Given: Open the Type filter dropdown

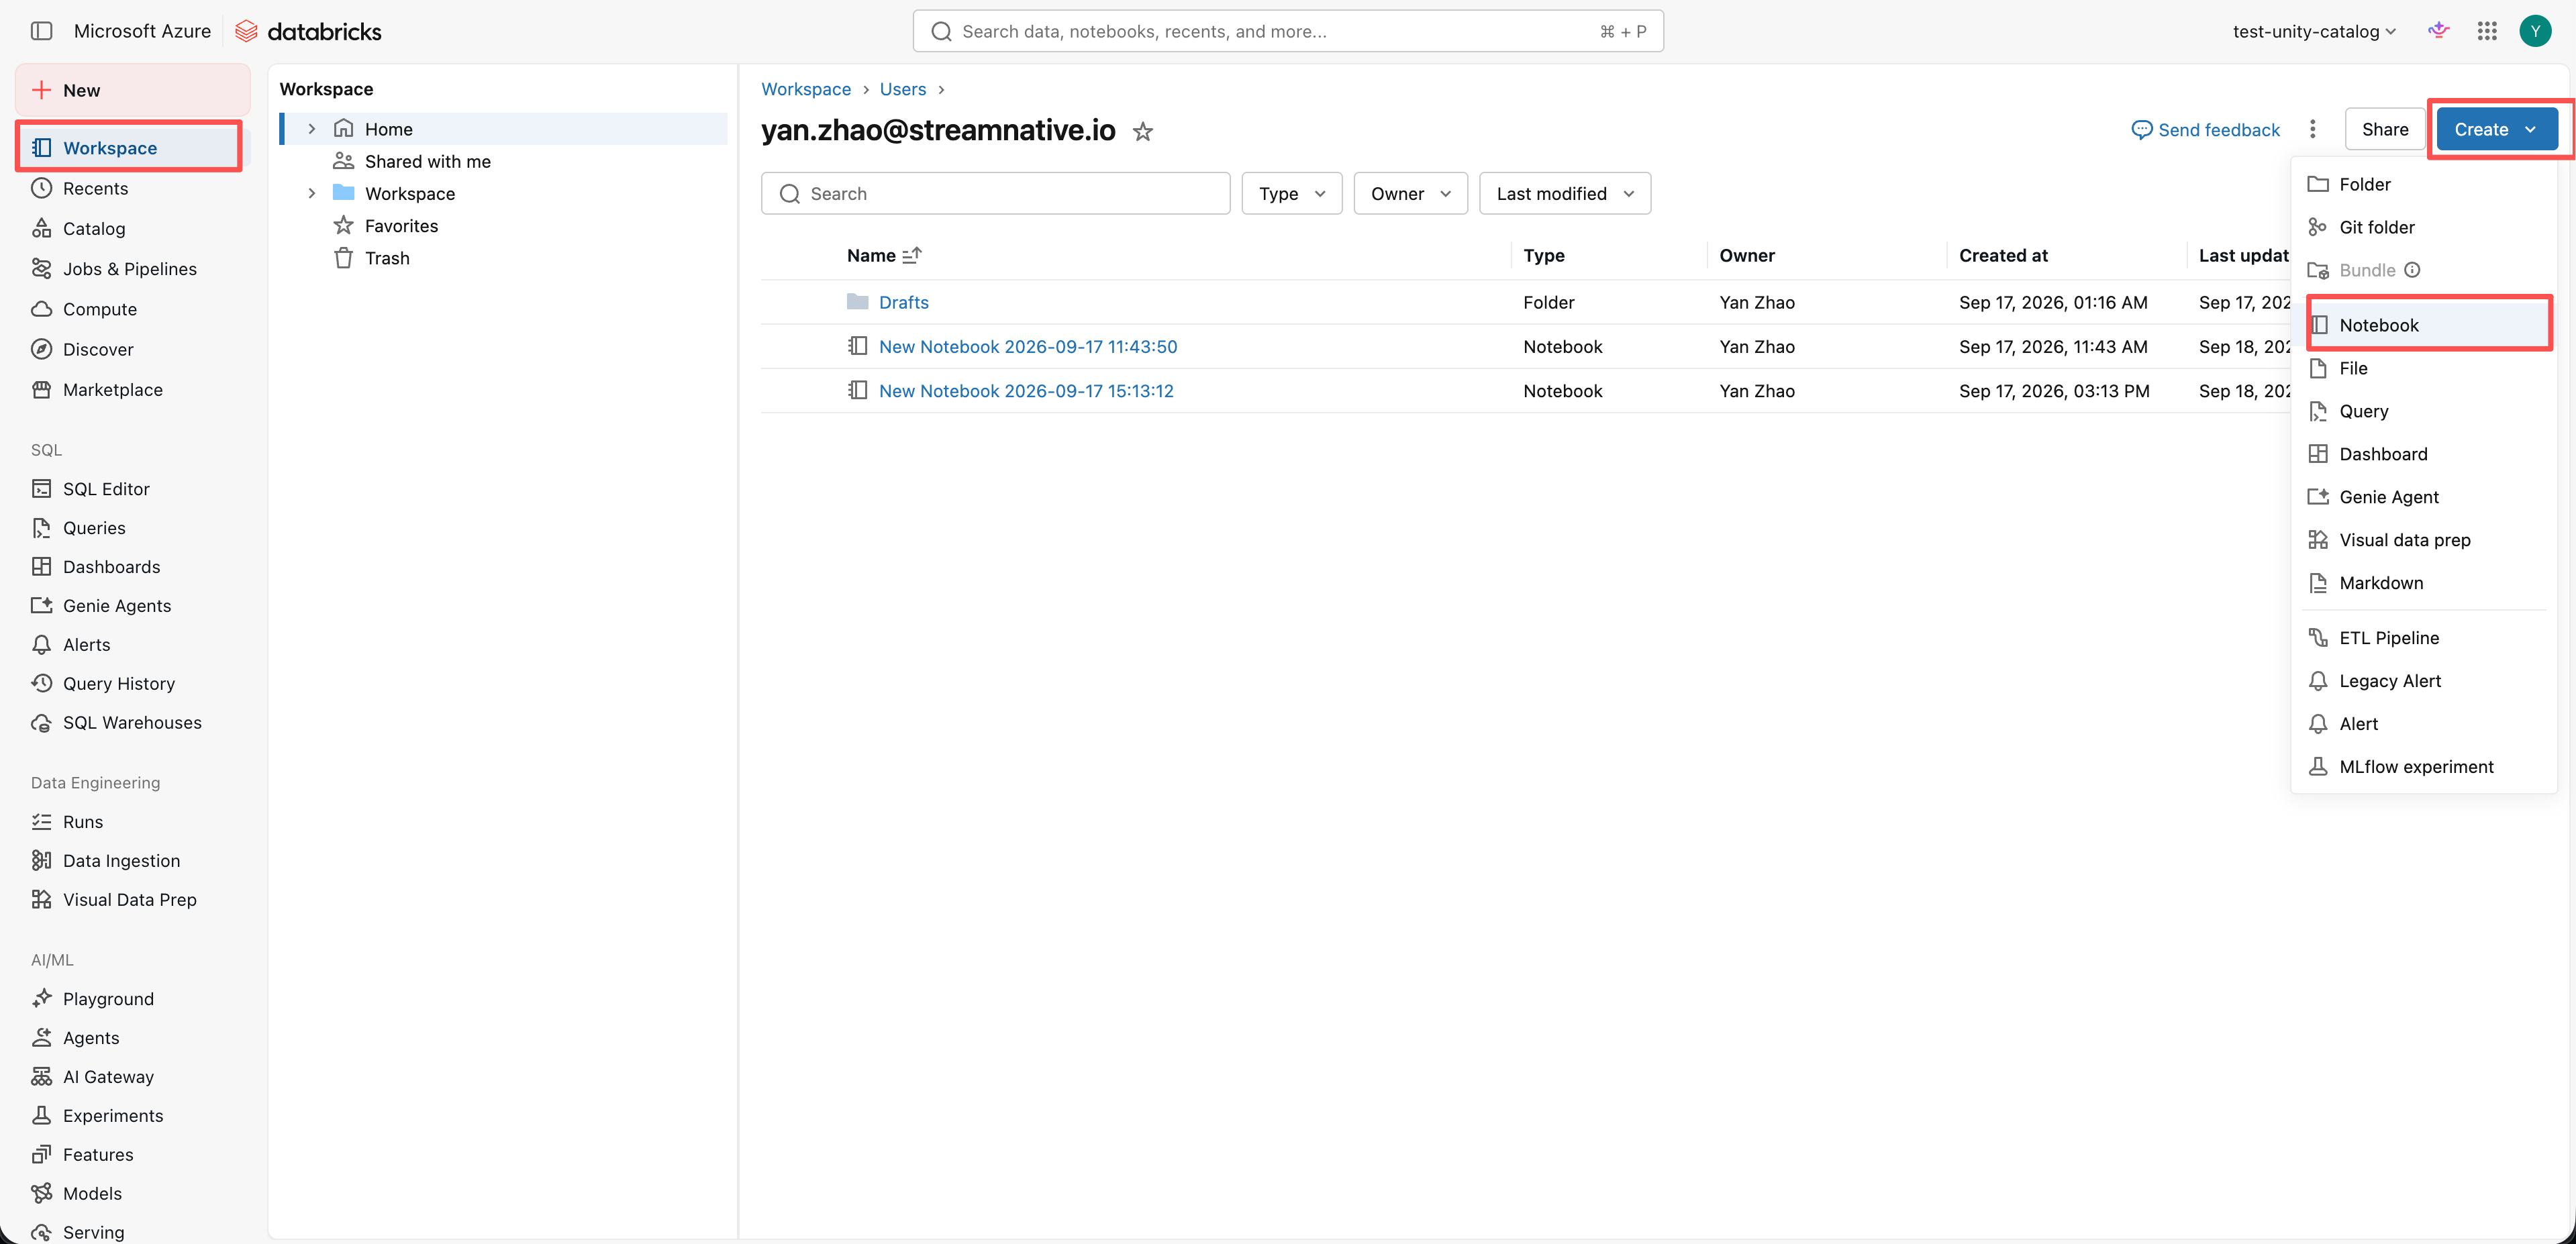Looking at the screenshot, I should click(1291, 193).
